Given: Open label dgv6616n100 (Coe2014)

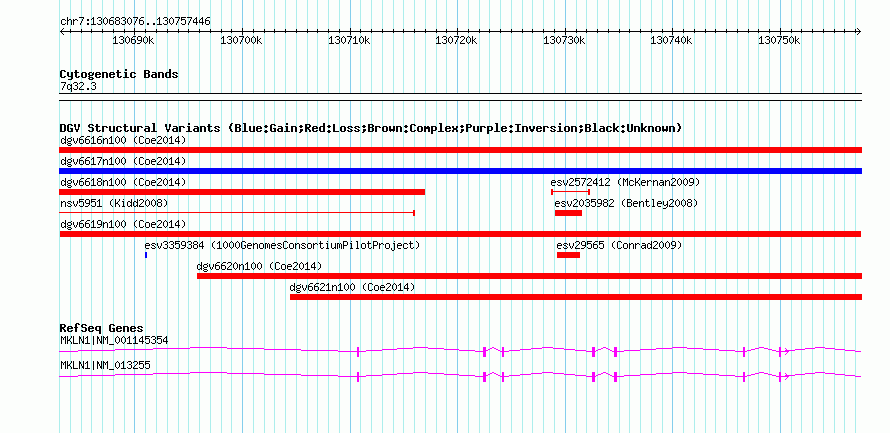Looking at the screenshot, I should [123, 140].
